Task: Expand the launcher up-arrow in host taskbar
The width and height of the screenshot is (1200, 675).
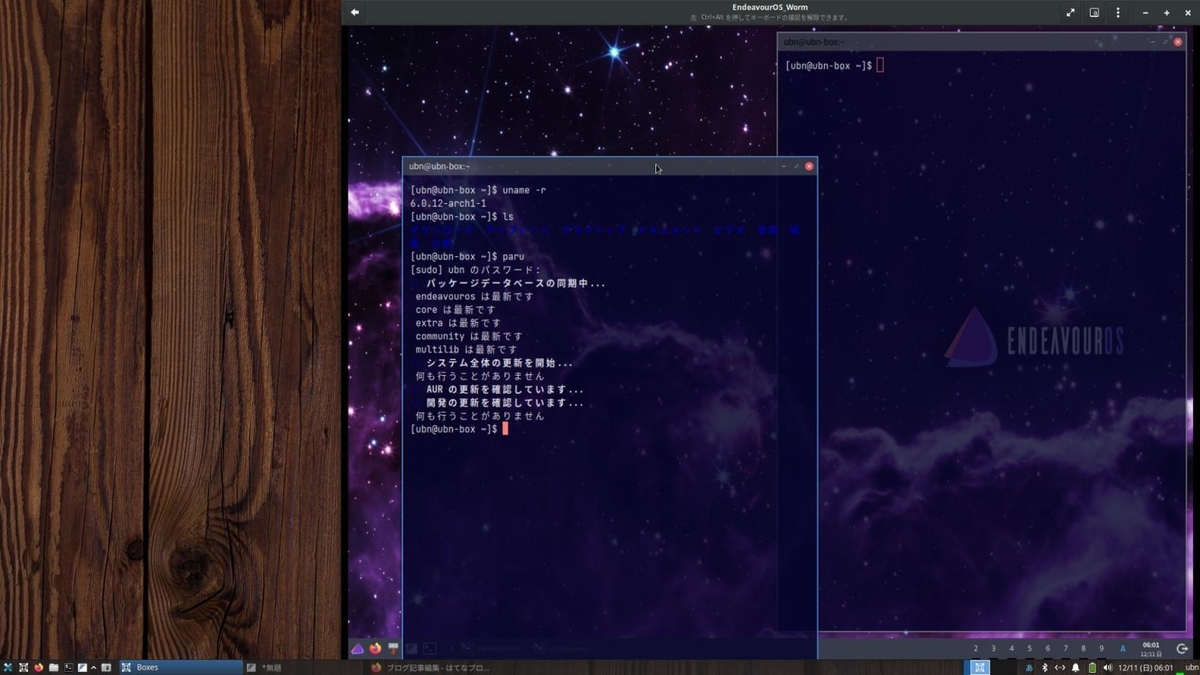Action: click(93, 667)
